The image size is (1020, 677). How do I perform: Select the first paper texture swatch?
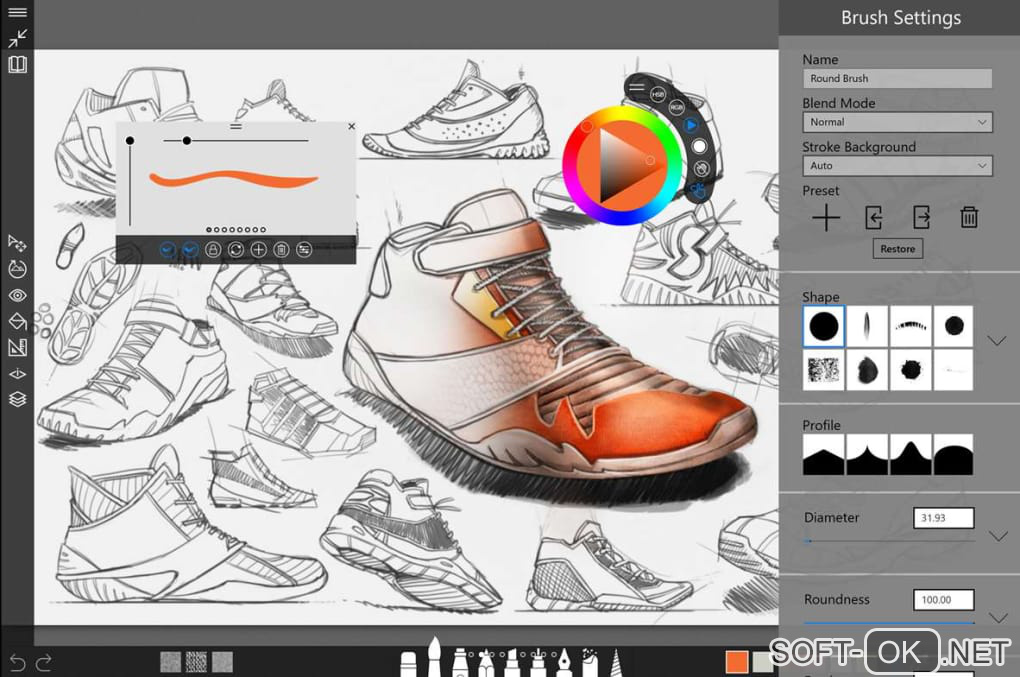[x=170, y=662]
